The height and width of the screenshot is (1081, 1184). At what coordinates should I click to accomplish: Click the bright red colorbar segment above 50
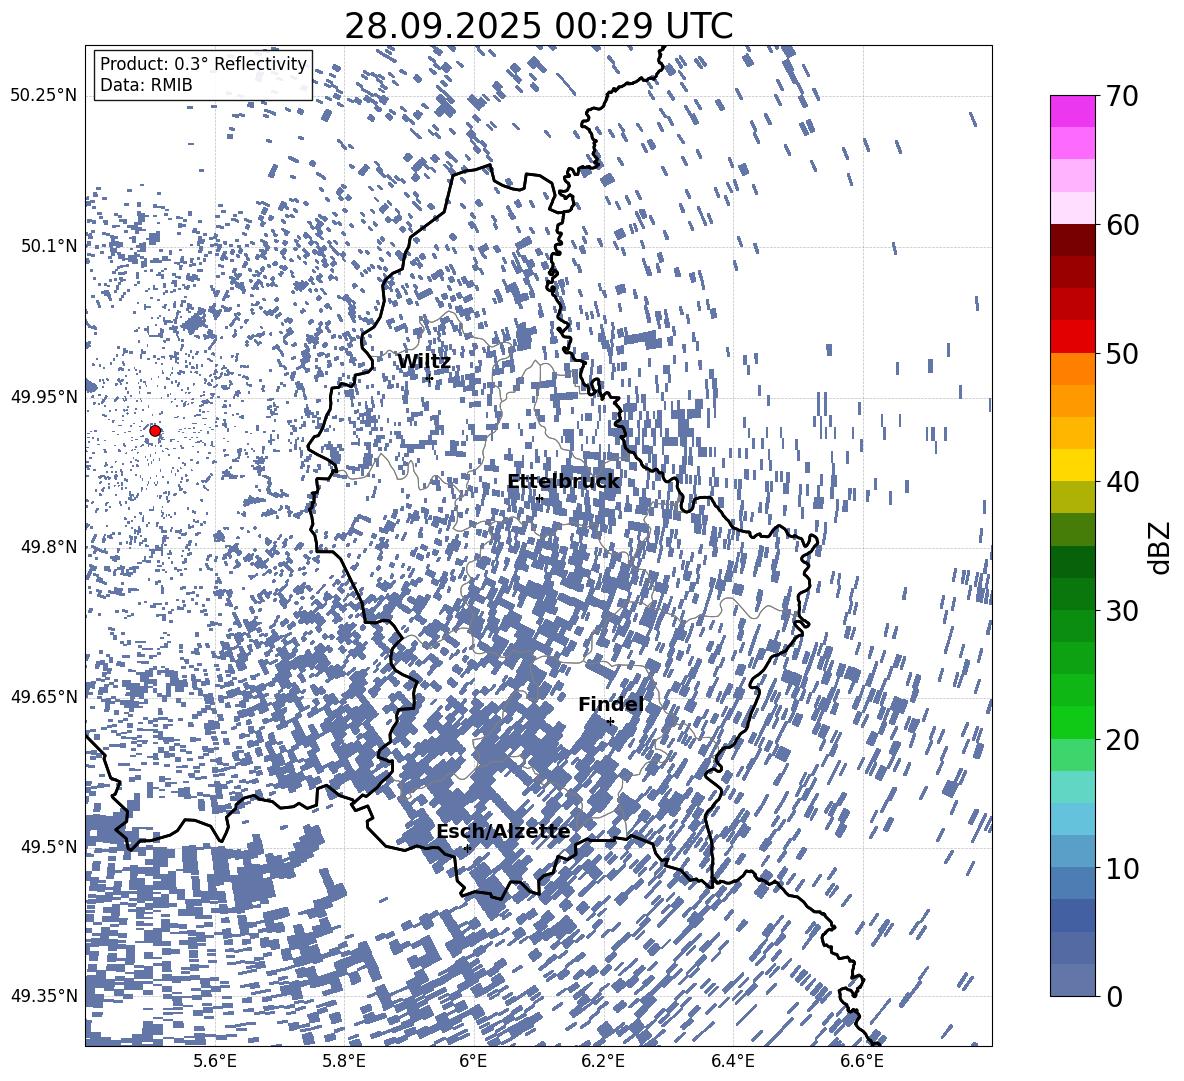[1072, 337]
